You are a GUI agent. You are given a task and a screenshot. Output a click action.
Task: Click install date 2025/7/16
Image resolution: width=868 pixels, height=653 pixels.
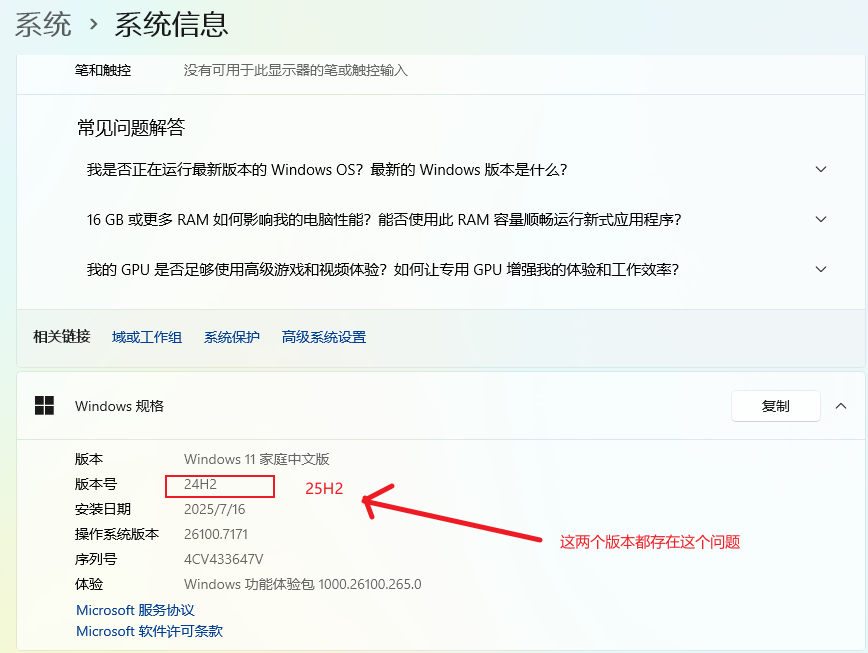point(214,509)
